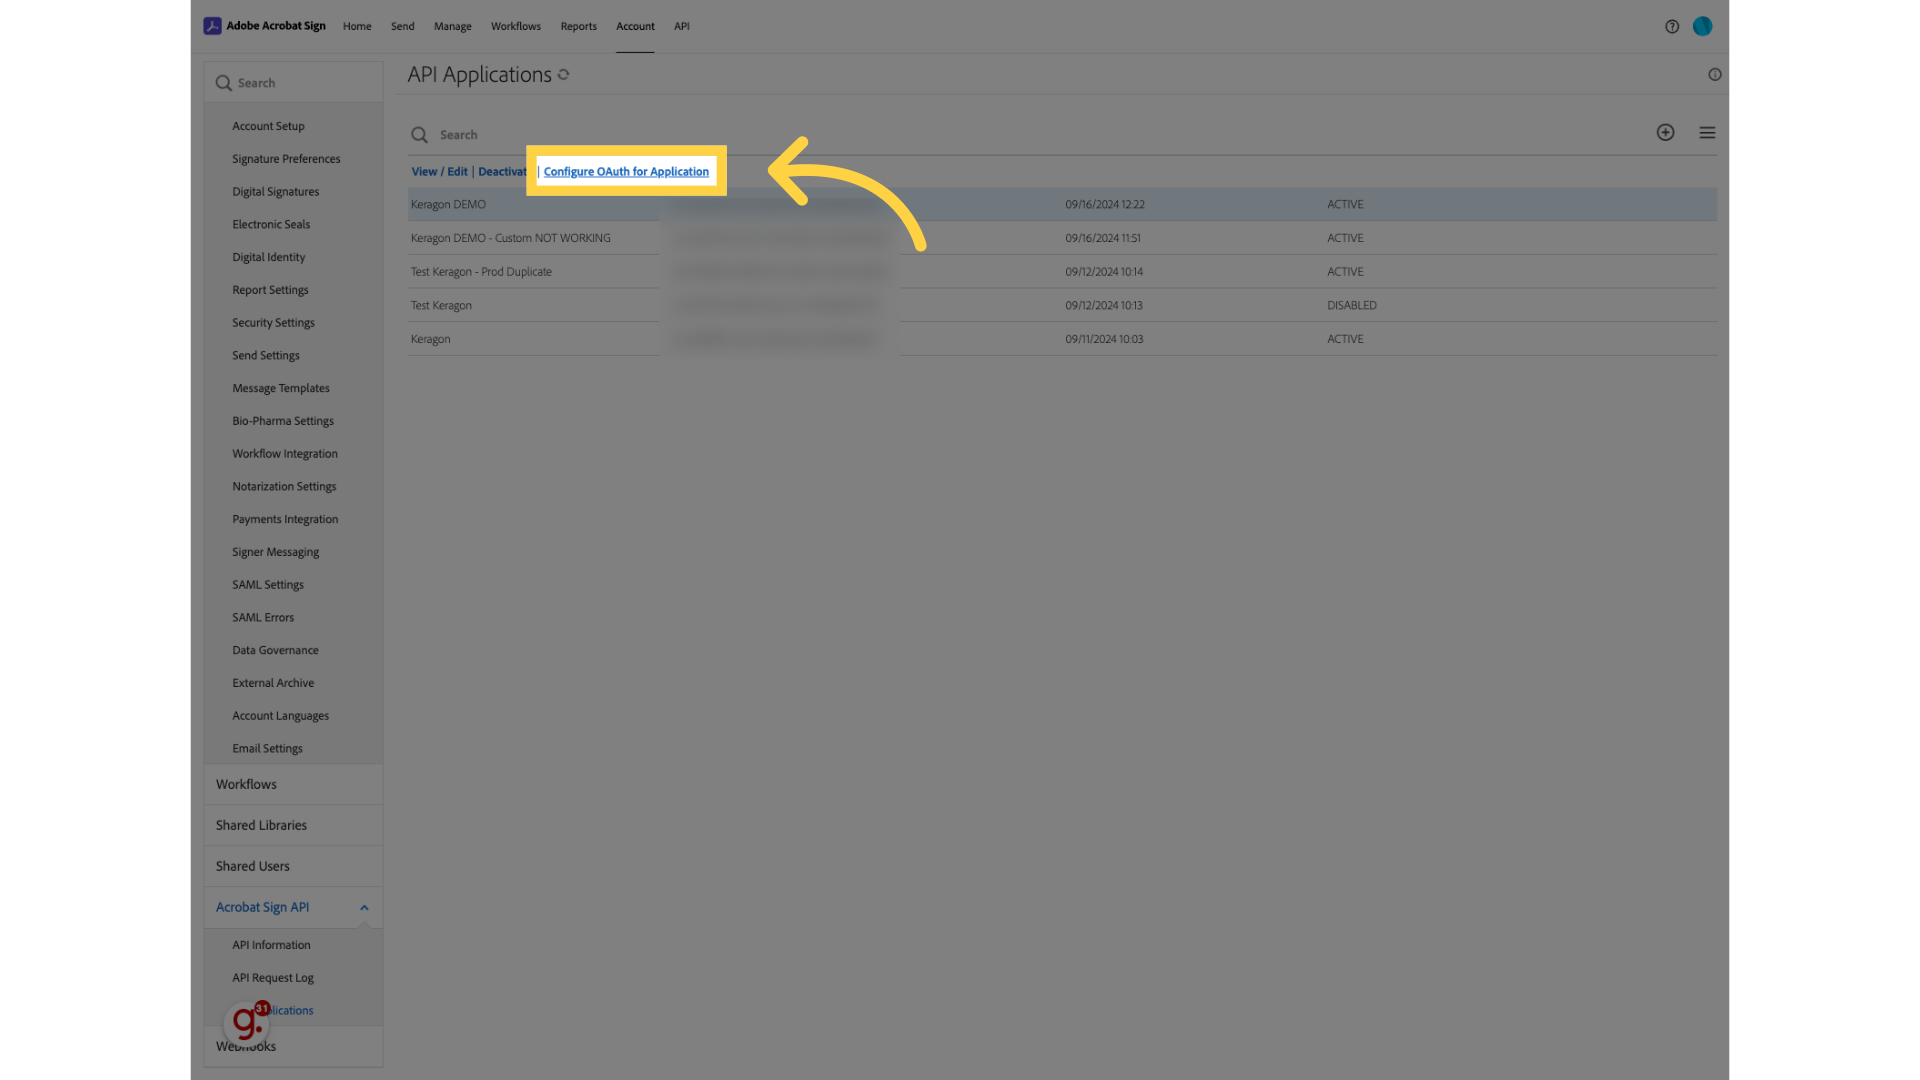
Task: Open Workflow Integration
Action: click(285, 454)
